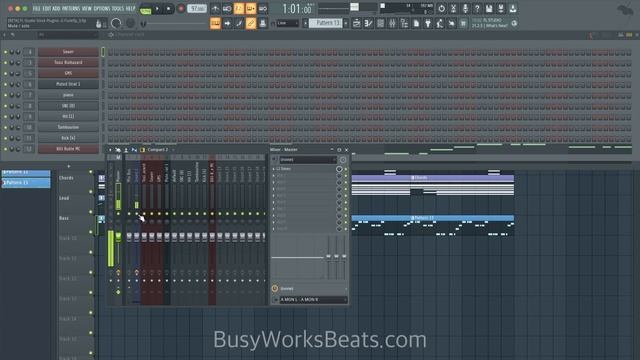Open the FL STUDIO What's New news panel

pyautogui.click(x=490, y=23)
